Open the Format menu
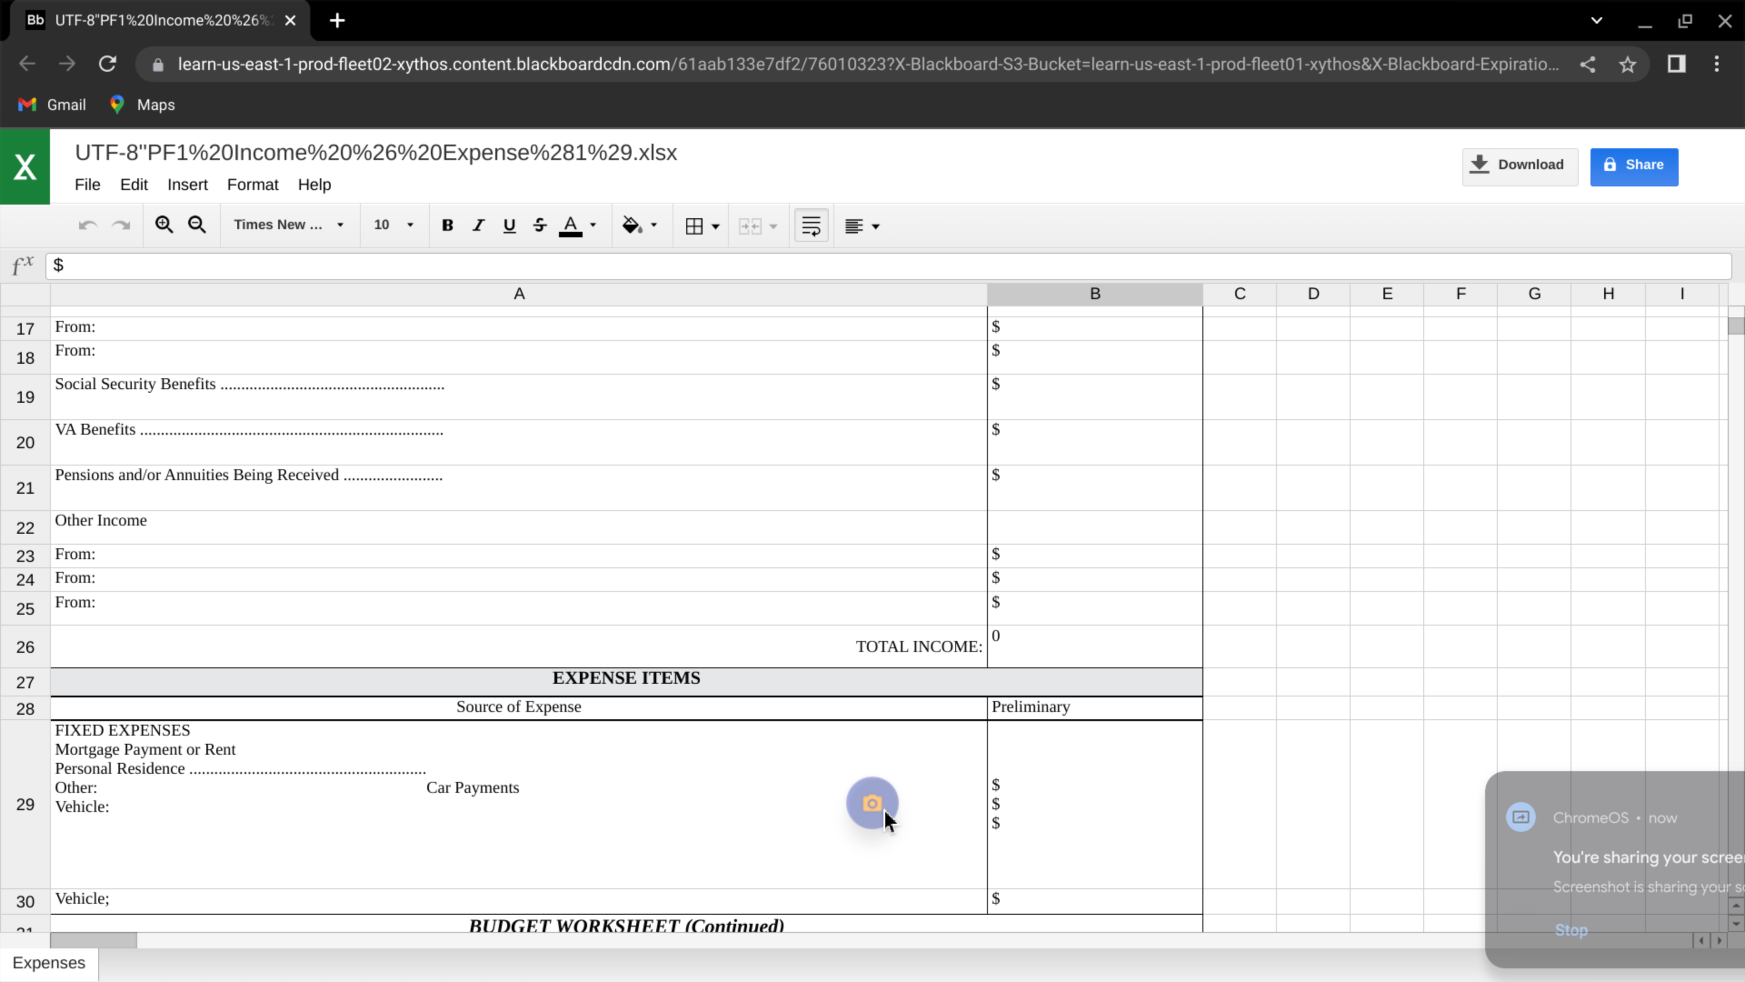Image resolution: width=1745 pixels, height=982 pixels. [x=253, y=185]
